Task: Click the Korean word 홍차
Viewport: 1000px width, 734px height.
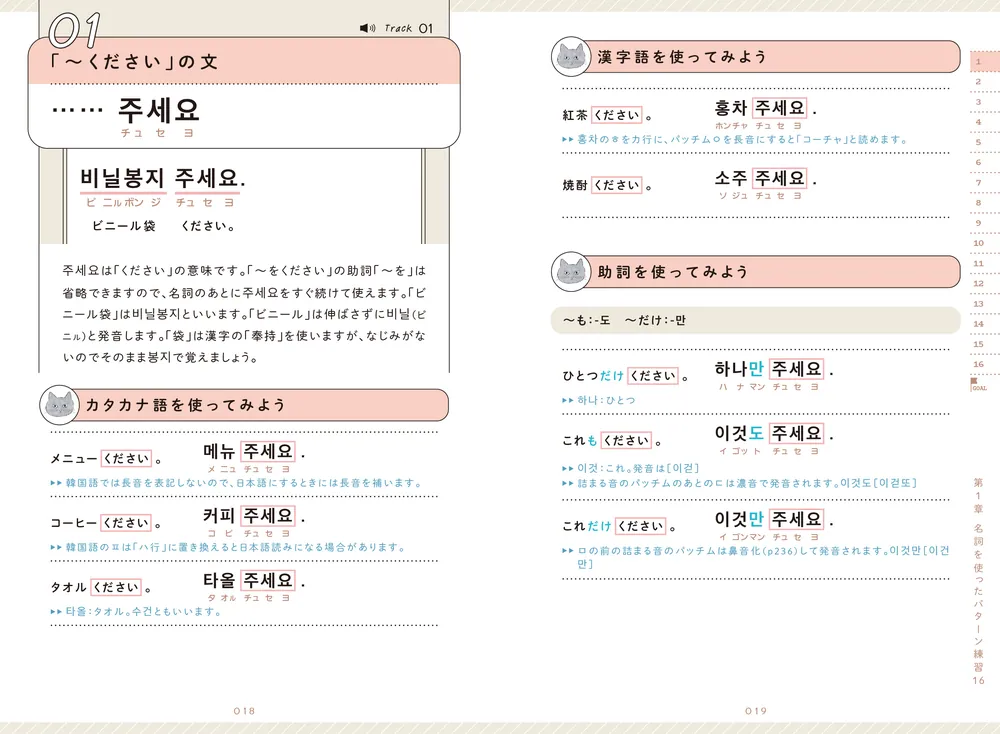Action: click(731, 108)
